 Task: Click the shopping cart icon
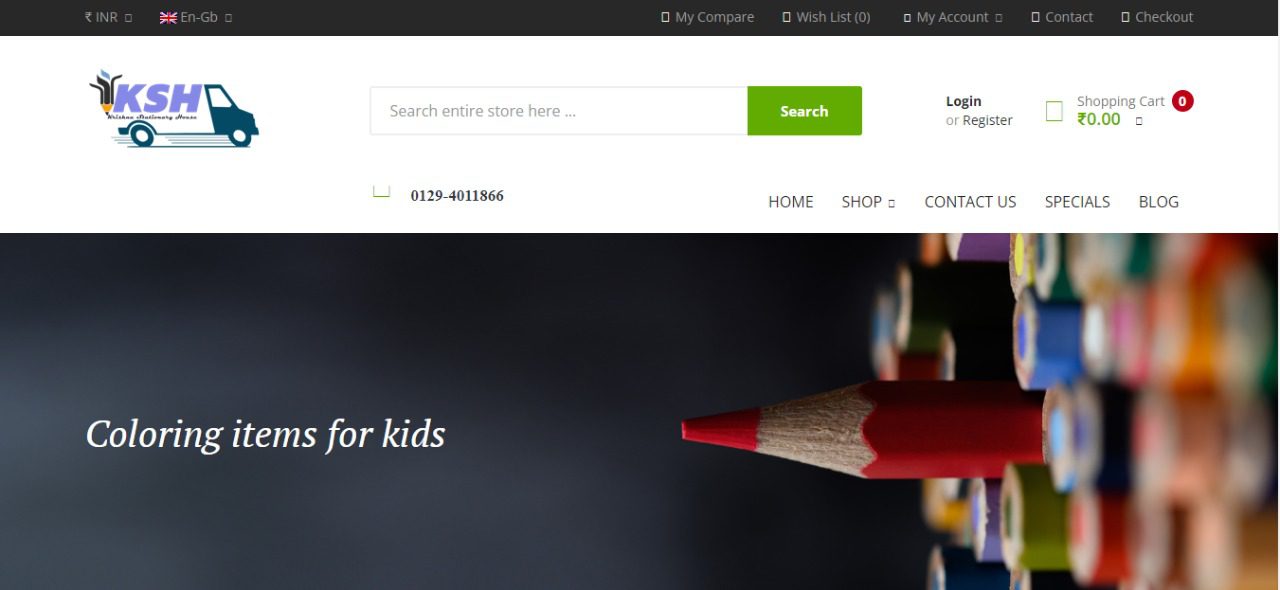click(x=1054, y=111)
